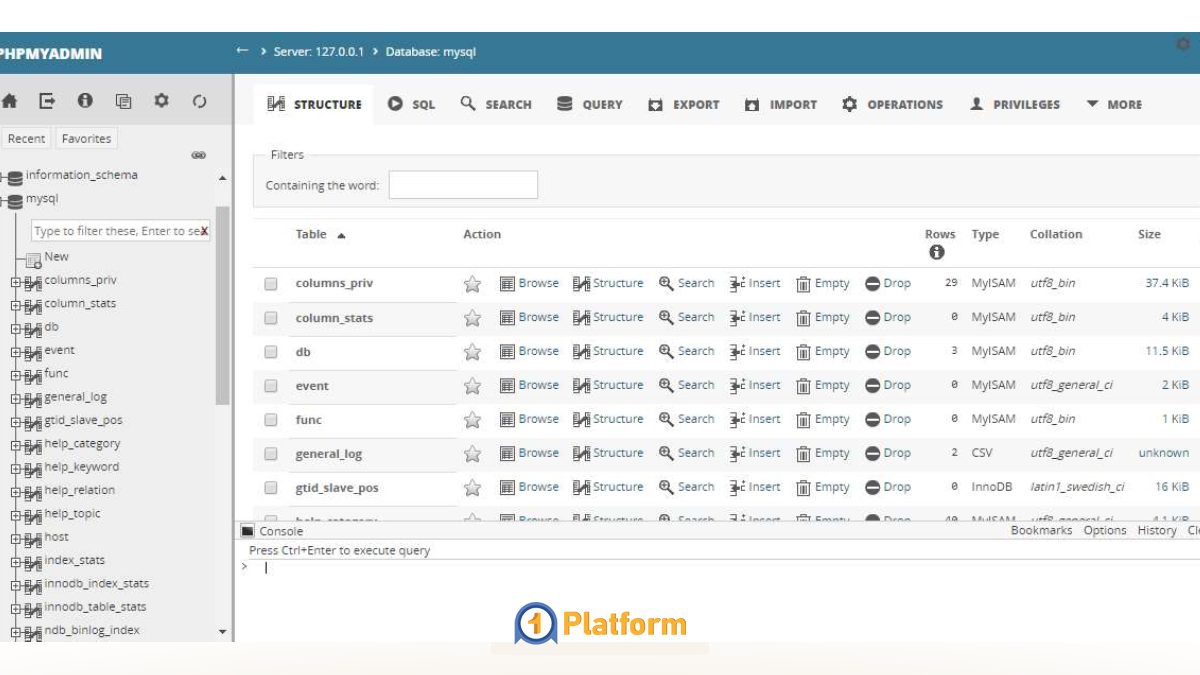Type in the Containing the word filter field

pos(463,184)
